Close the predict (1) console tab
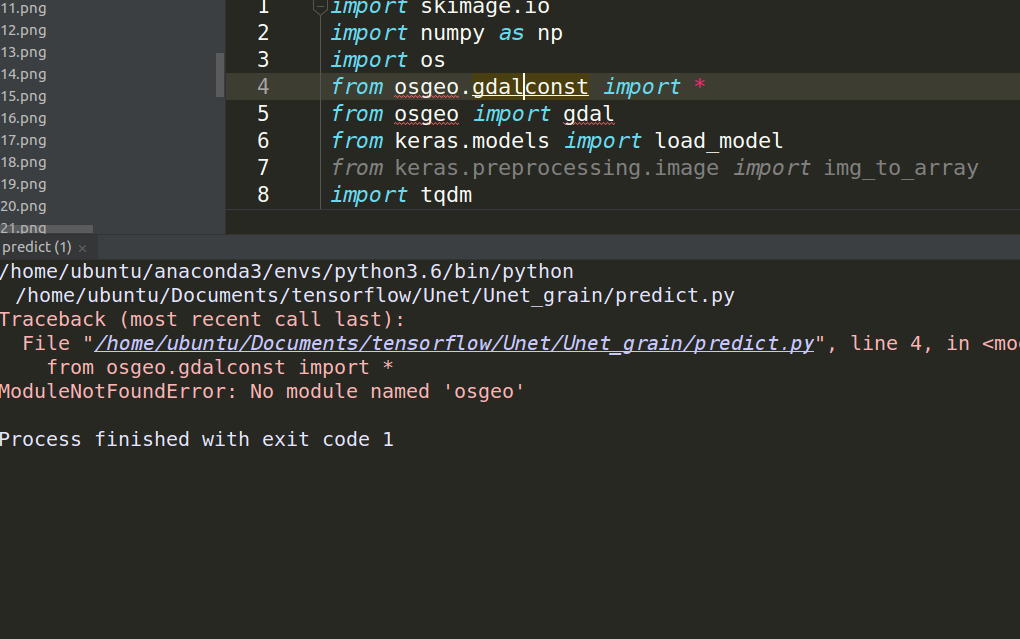 82,247
